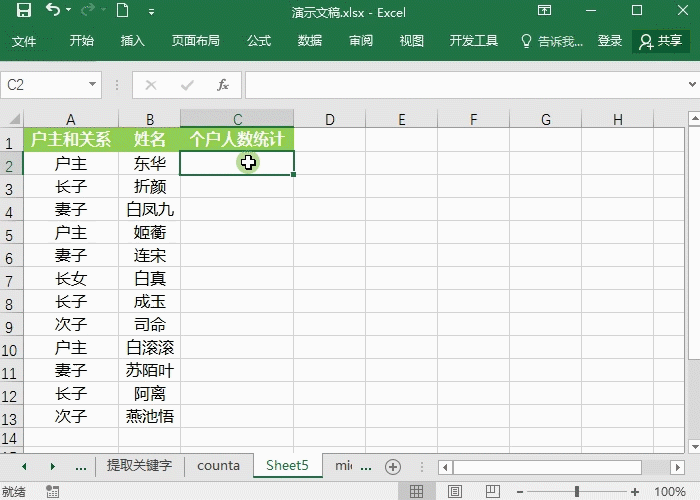Click the vertical scrollbar down arrow

click(694, 446)
